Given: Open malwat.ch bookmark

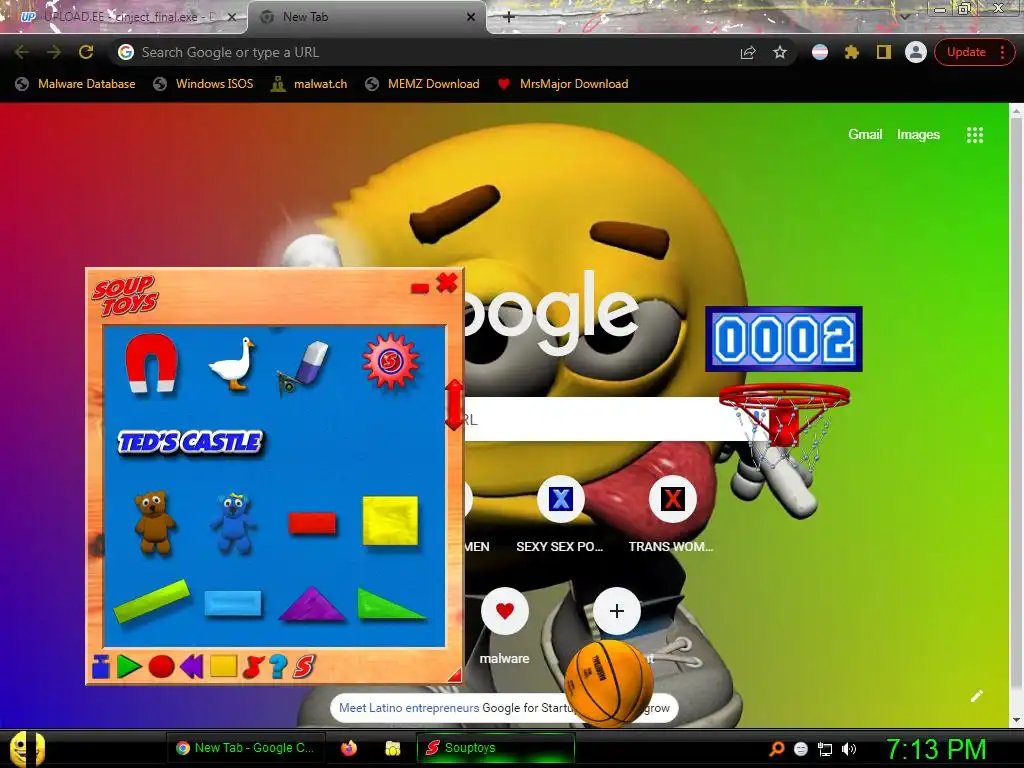Looking at the screenshot, I should pyautogui.click(x=309, y=84).
